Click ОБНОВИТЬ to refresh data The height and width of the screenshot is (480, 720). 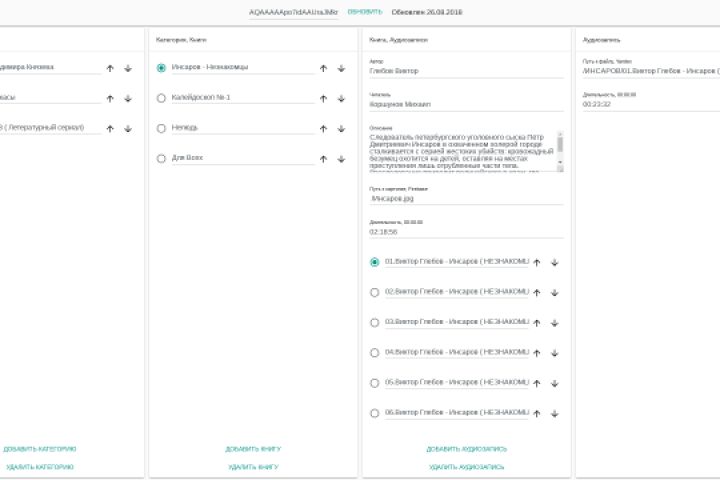click(364, 11)
